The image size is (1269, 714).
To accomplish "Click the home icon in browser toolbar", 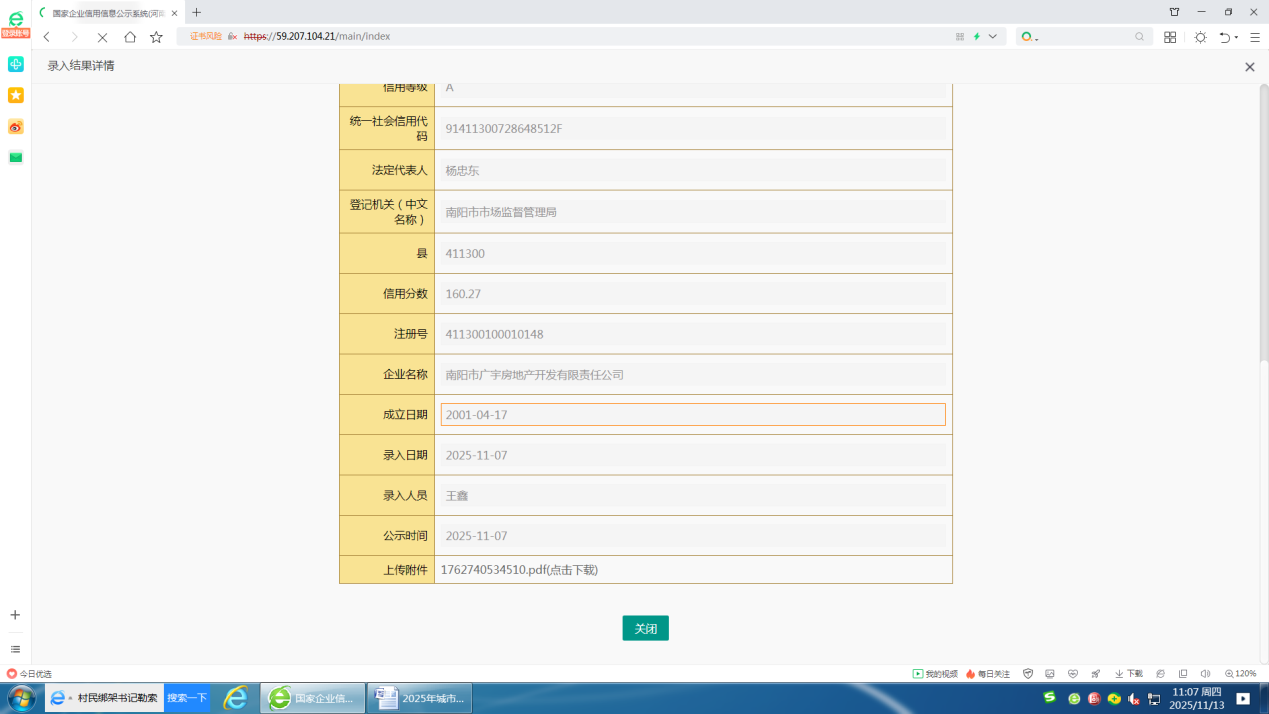I will [x=130, y=37].
